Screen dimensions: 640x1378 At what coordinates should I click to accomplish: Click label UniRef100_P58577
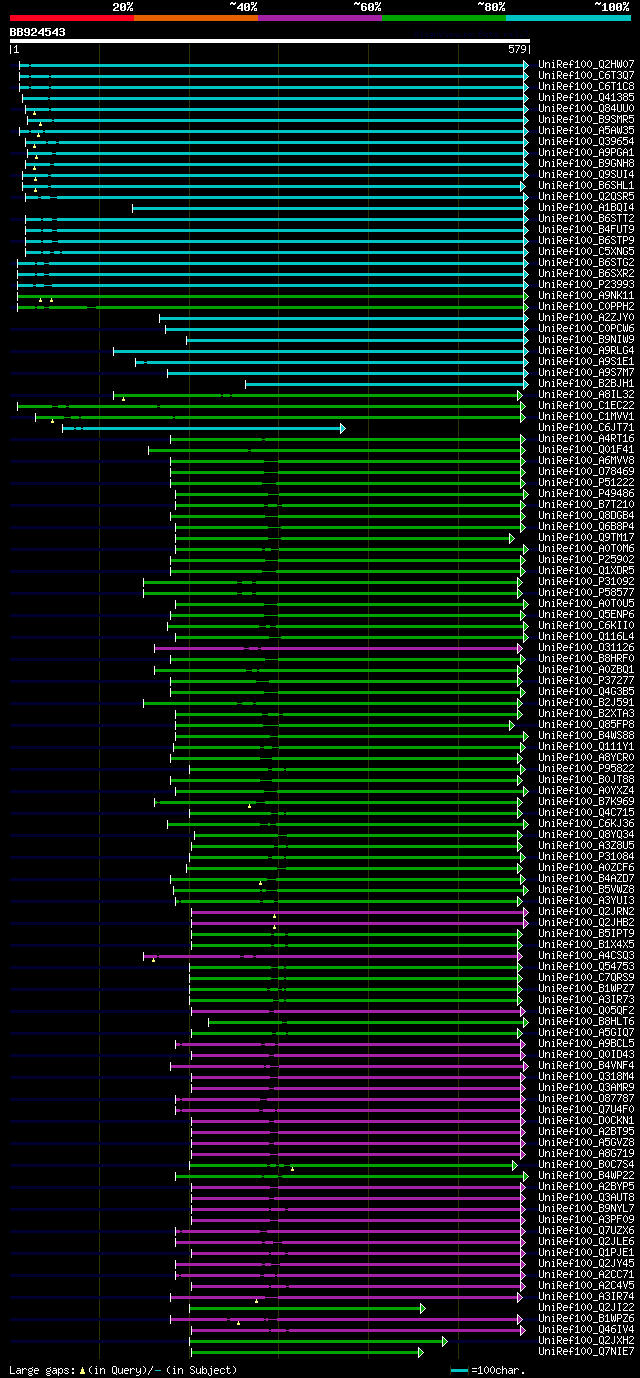click(586, 592)
